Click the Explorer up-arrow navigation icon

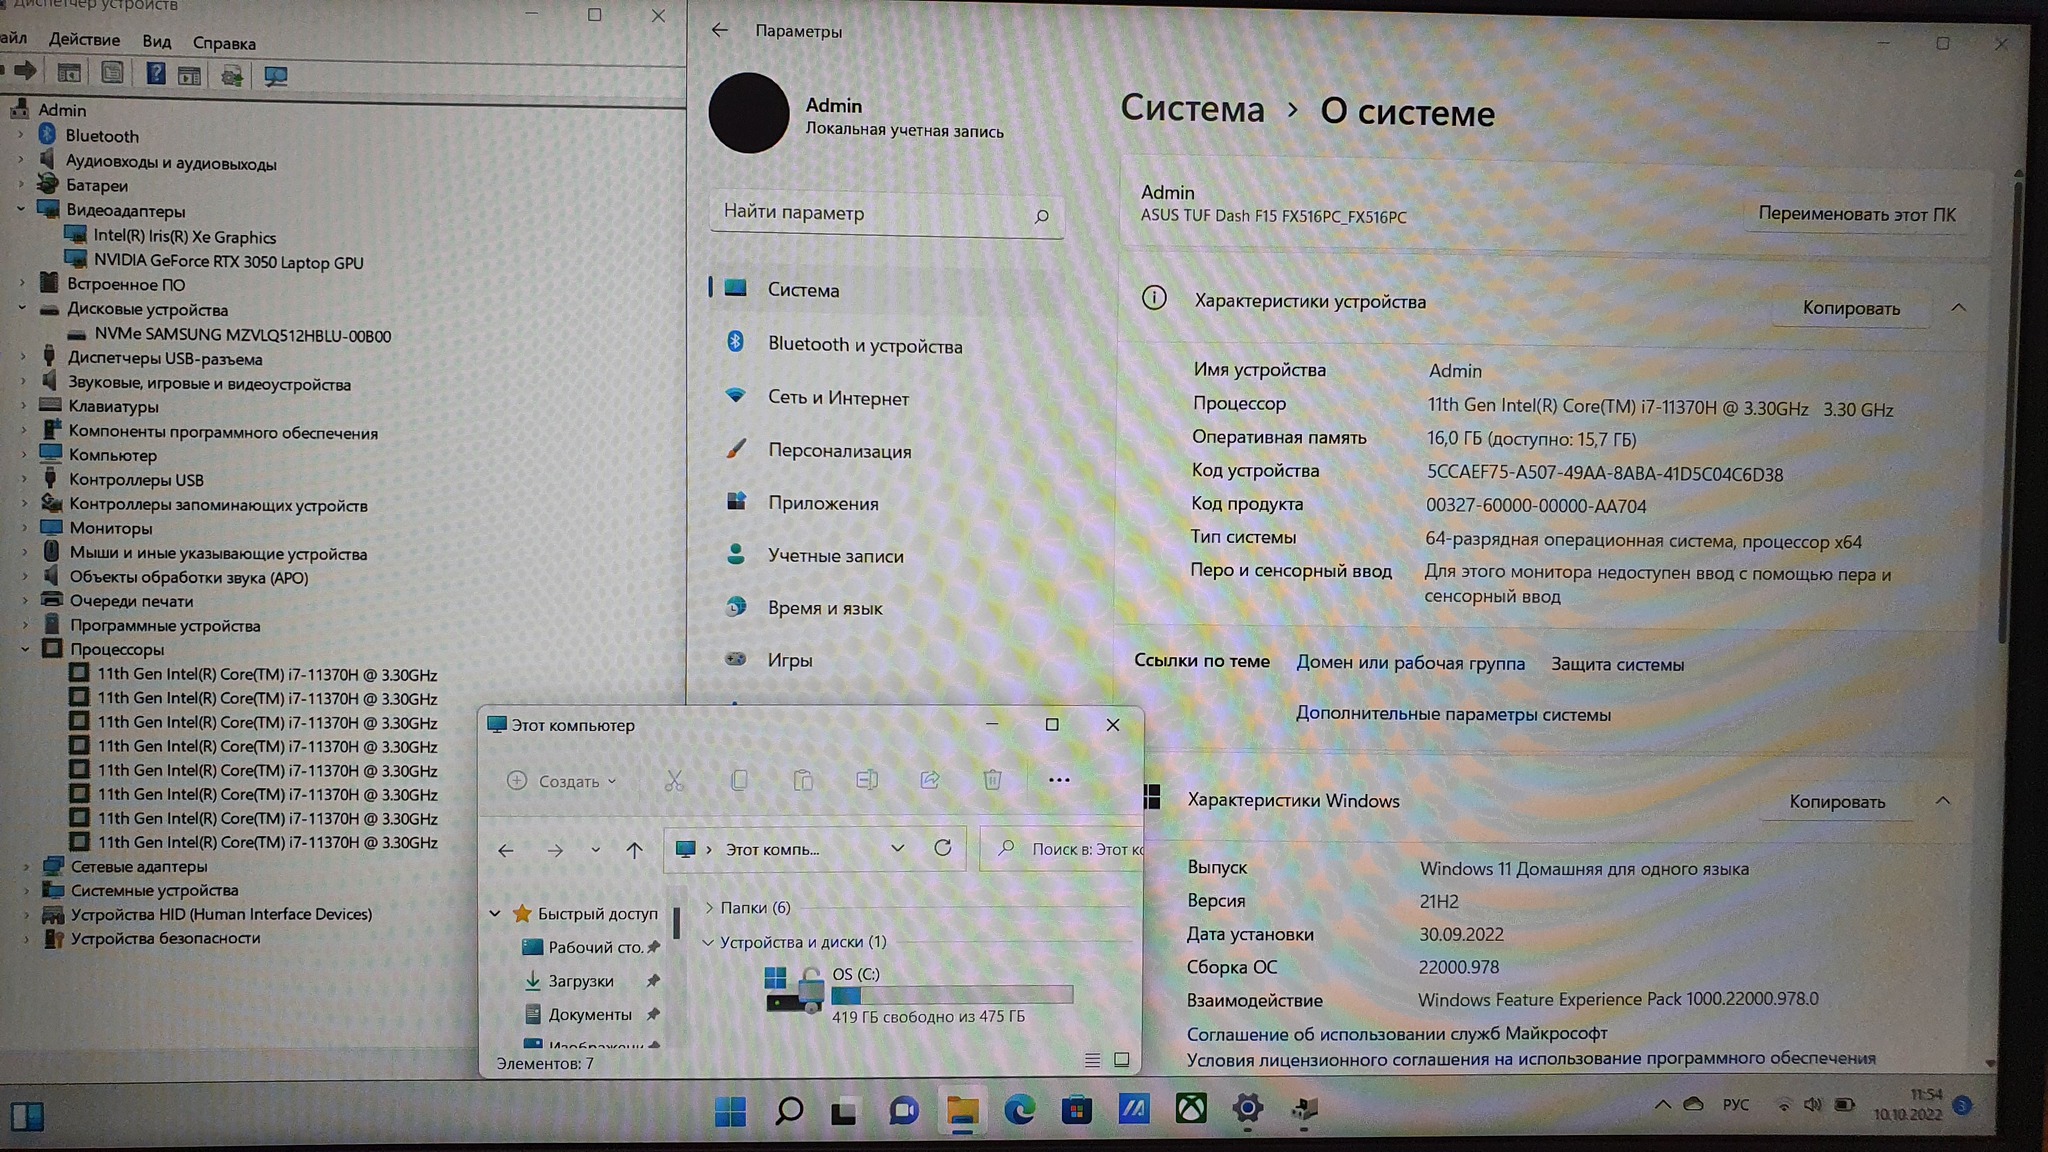pos(634,849)
